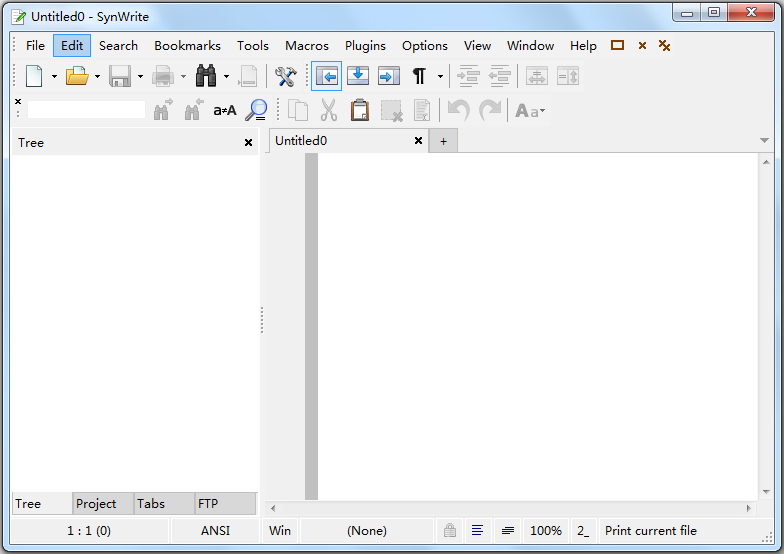784x554 pixels.
Task: Open the pilcrow options dropdown arrow
Action: (440, 76)
